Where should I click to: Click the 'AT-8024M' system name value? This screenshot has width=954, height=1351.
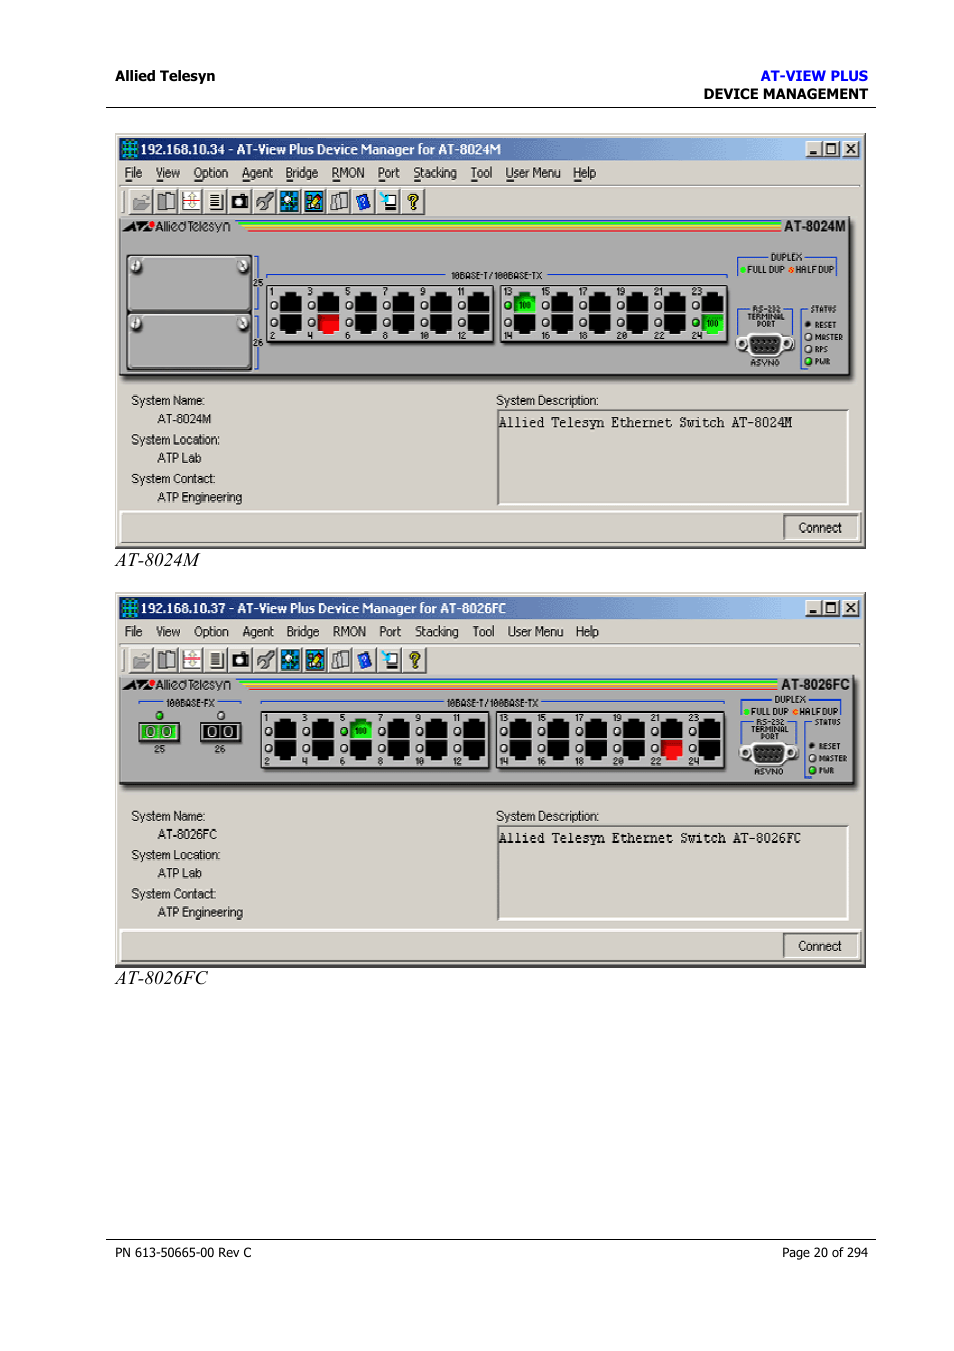click(x=184, y=419)
